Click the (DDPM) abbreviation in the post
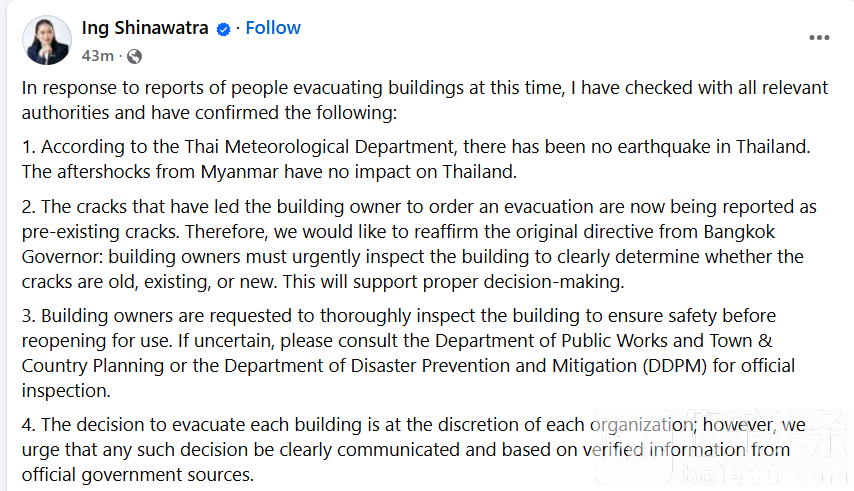The image size is (854, 491). [x=675, y=366]
